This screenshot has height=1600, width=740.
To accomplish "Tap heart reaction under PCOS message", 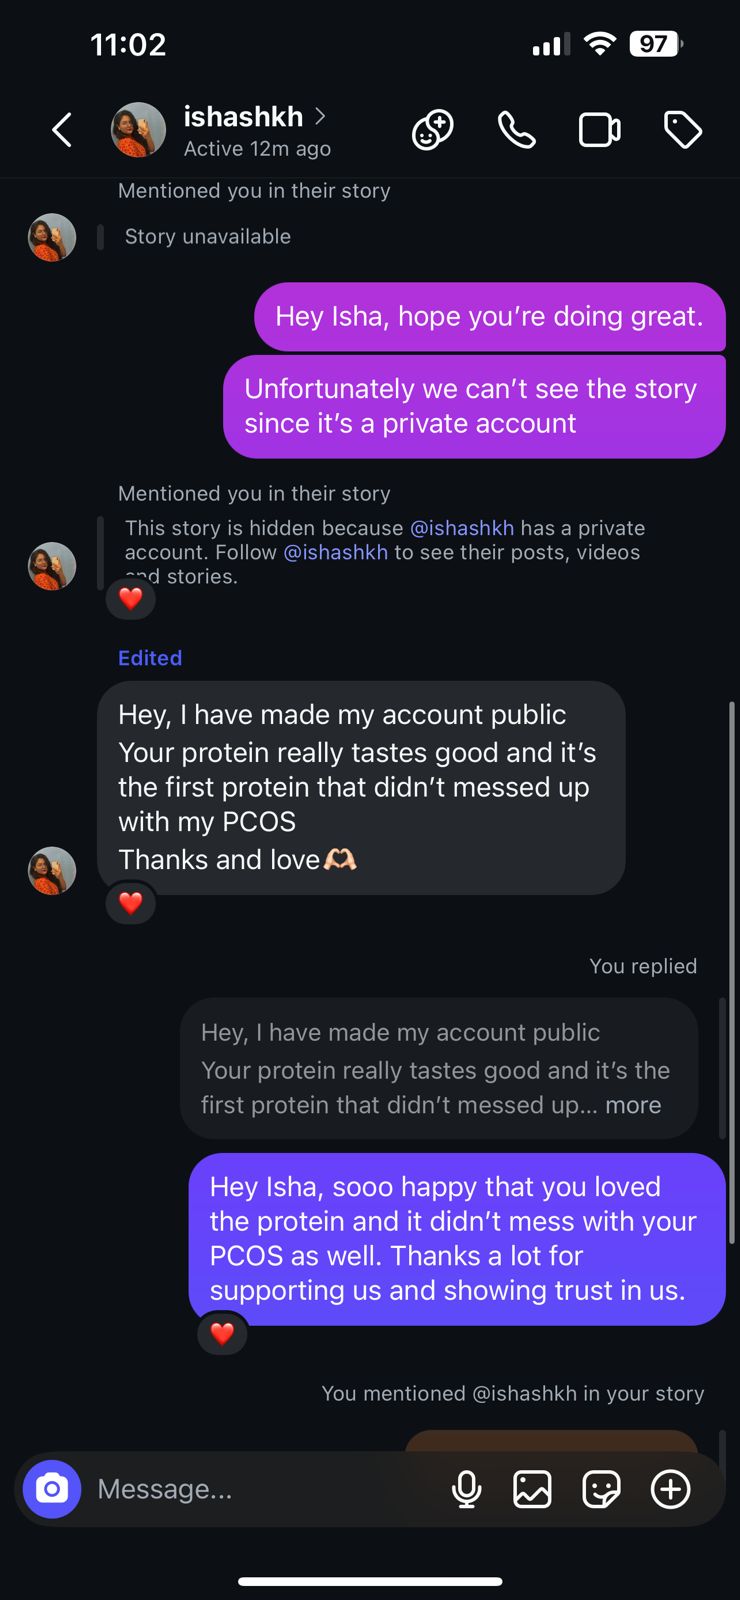I will (x=131, y=903).
